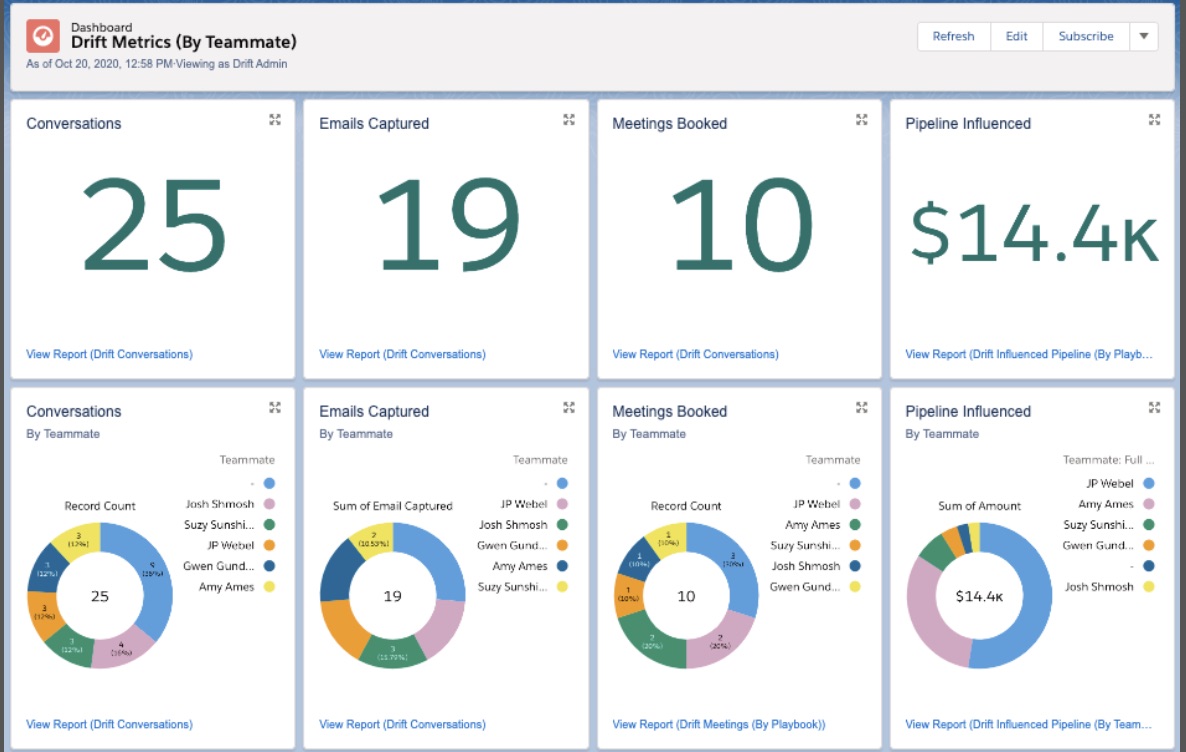Click Gwen Gund orange swatch in Emails Captured legend
The width and height of the screenshot is (1186, 752).
[562, 545]
